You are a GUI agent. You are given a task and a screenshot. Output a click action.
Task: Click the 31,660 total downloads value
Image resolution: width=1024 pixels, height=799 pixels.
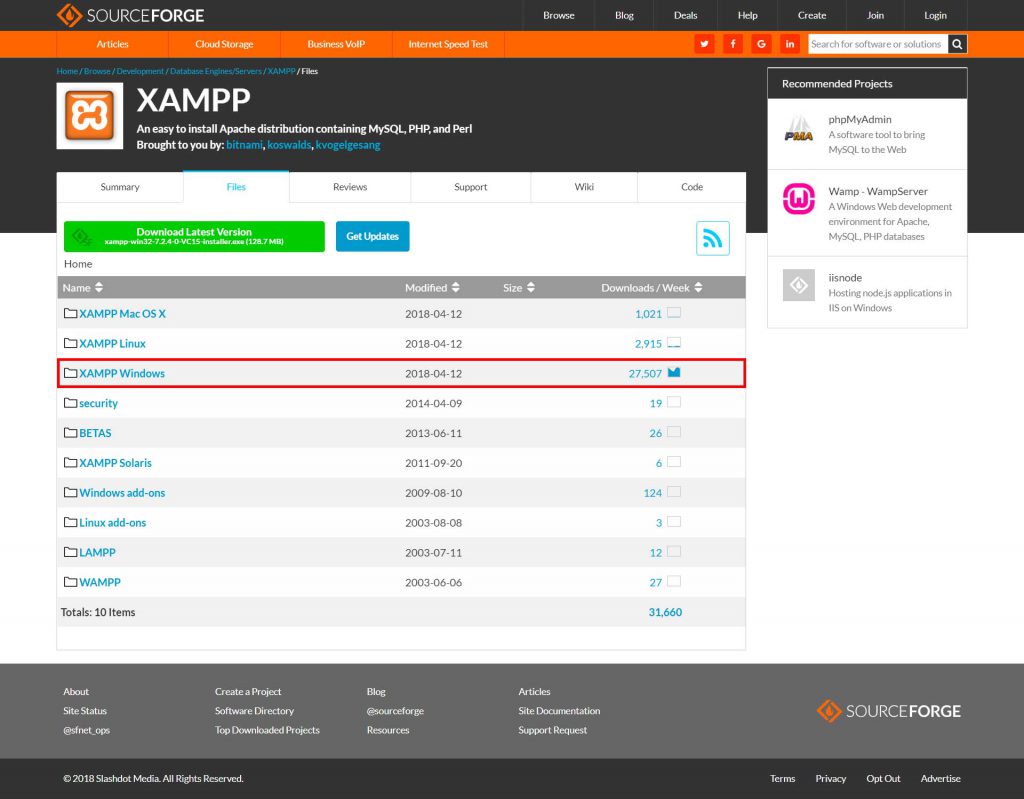coord(665,612)
